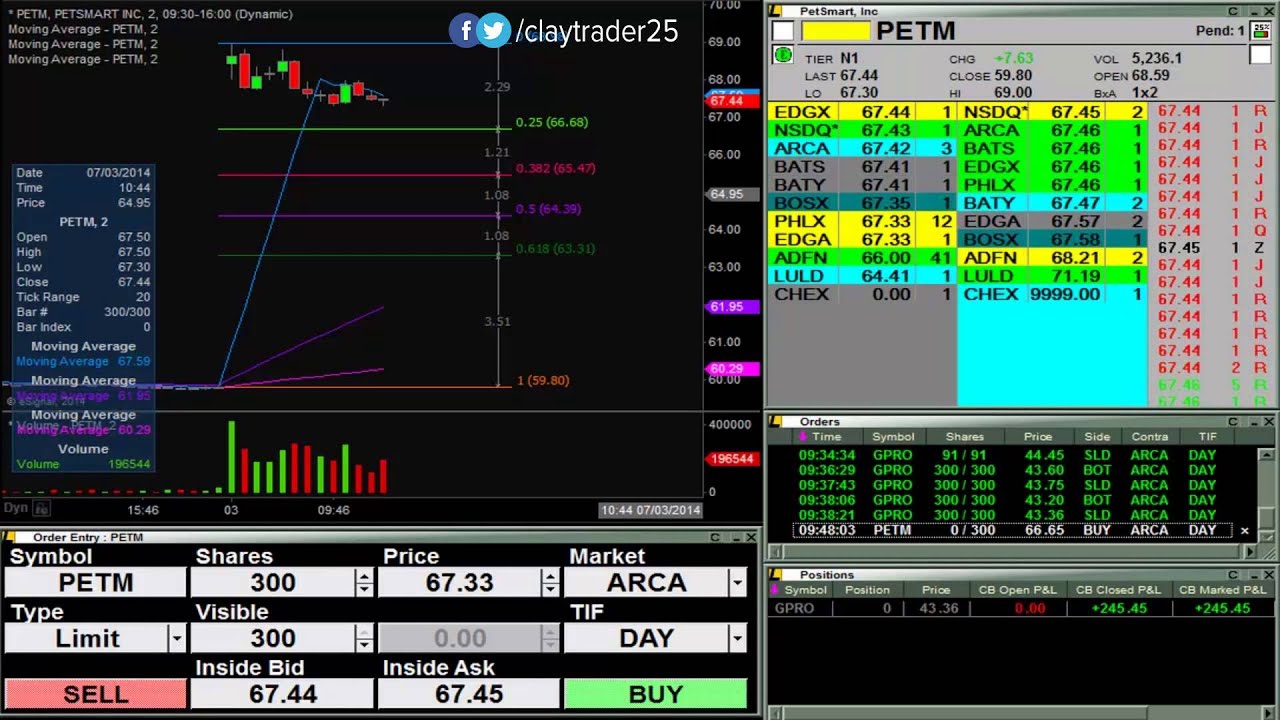The image size is (1280, 720).
Task: Click the ADFN ask row at 68.21
Action: click(1053, 258)
